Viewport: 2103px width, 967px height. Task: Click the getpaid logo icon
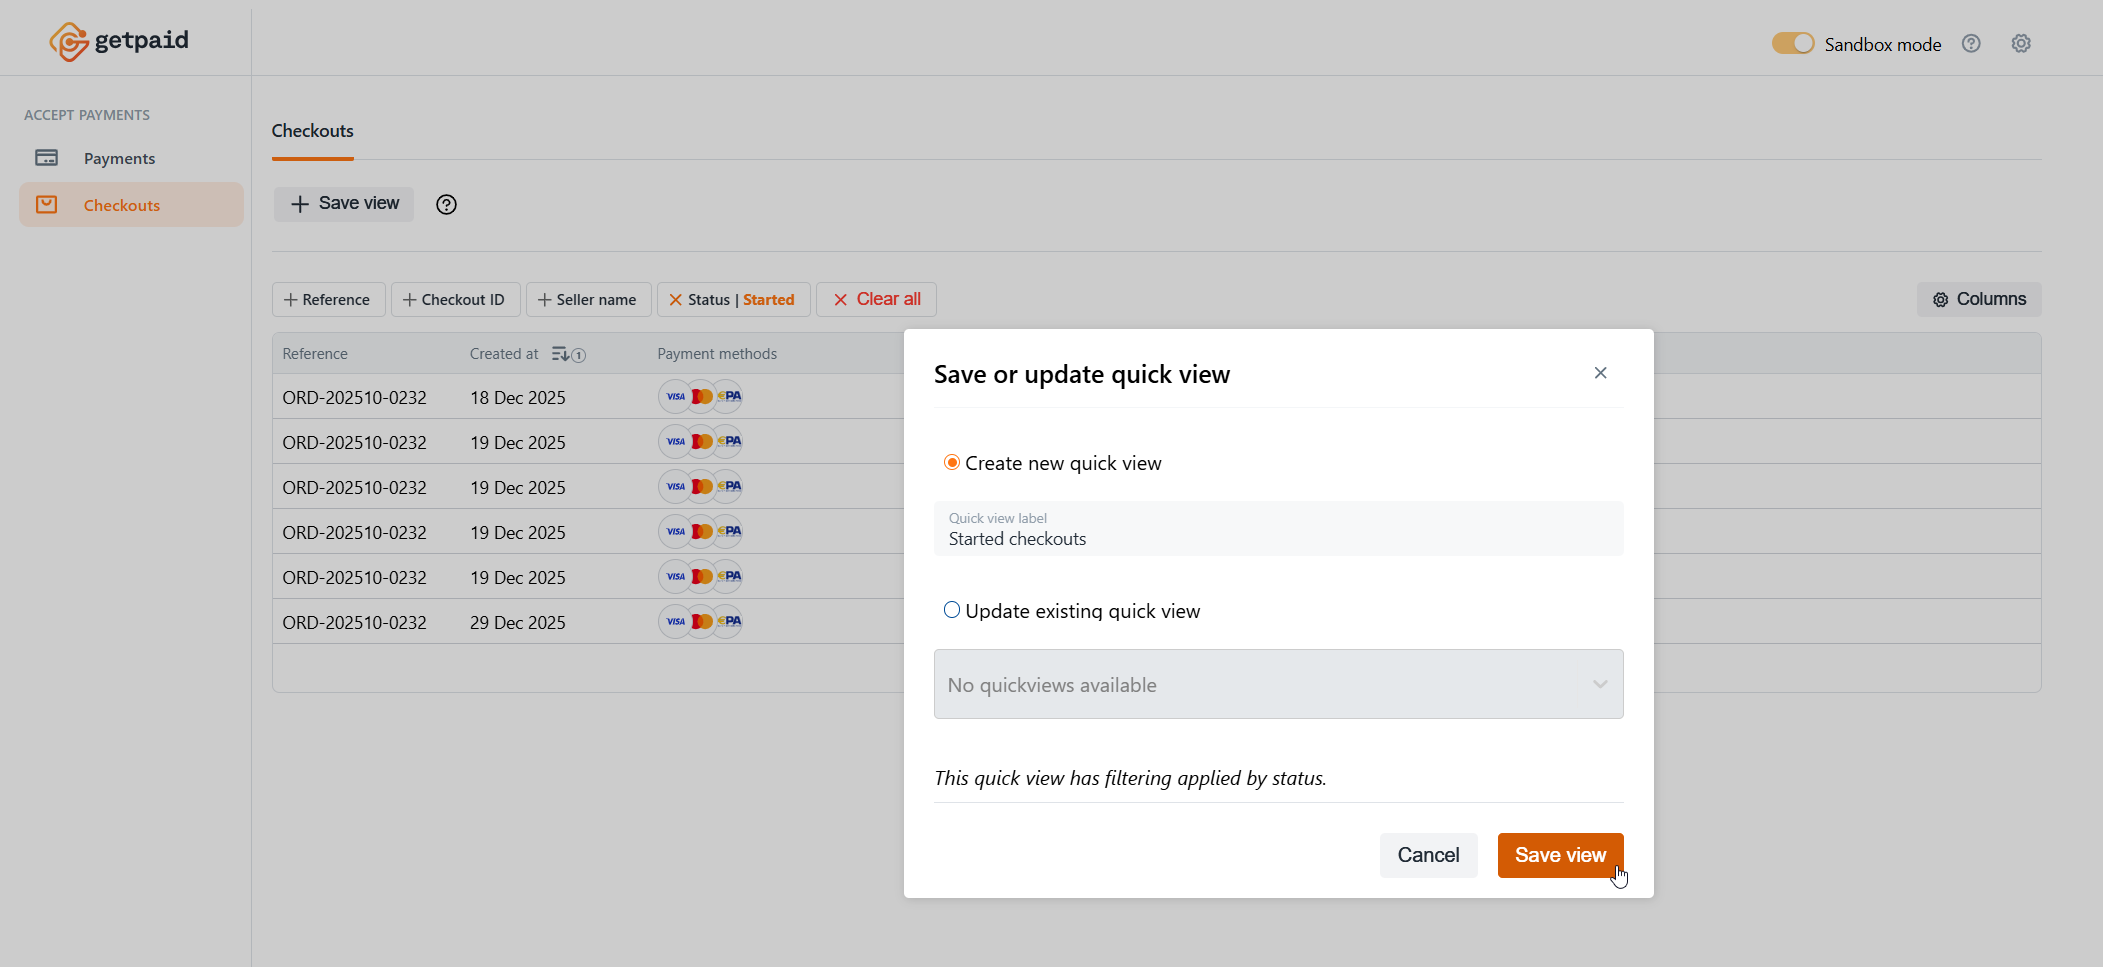coord(69,42)
